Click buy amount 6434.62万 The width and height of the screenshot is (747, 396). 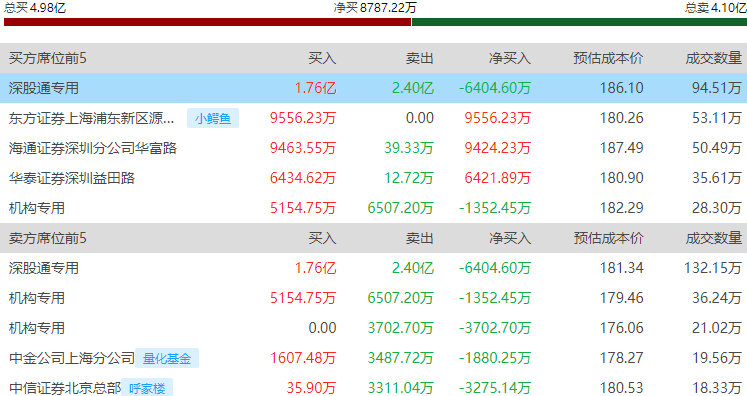(x=303, y=178)
